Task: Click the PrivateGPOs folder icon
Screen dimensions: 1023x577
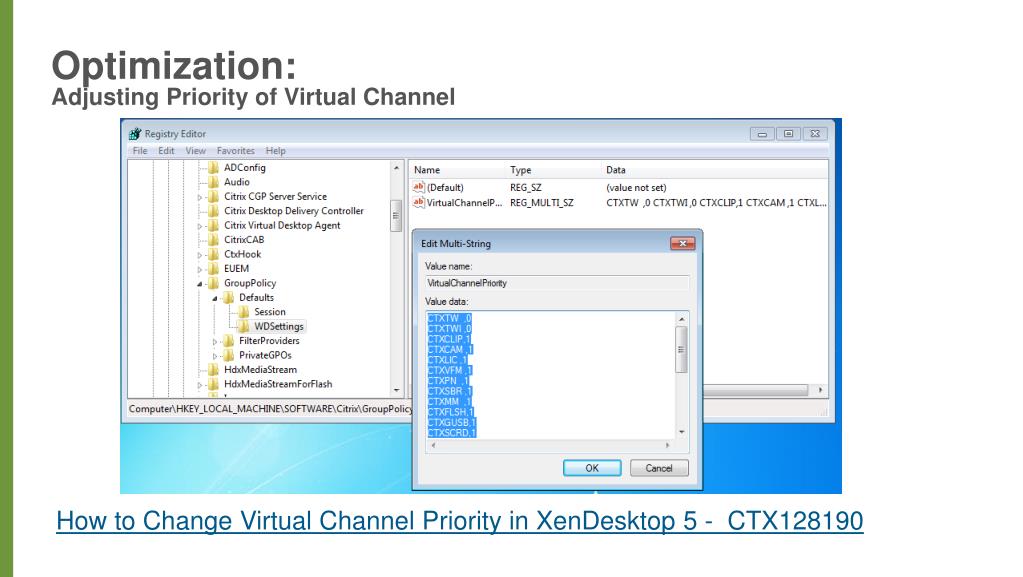Action: (228, 355)
